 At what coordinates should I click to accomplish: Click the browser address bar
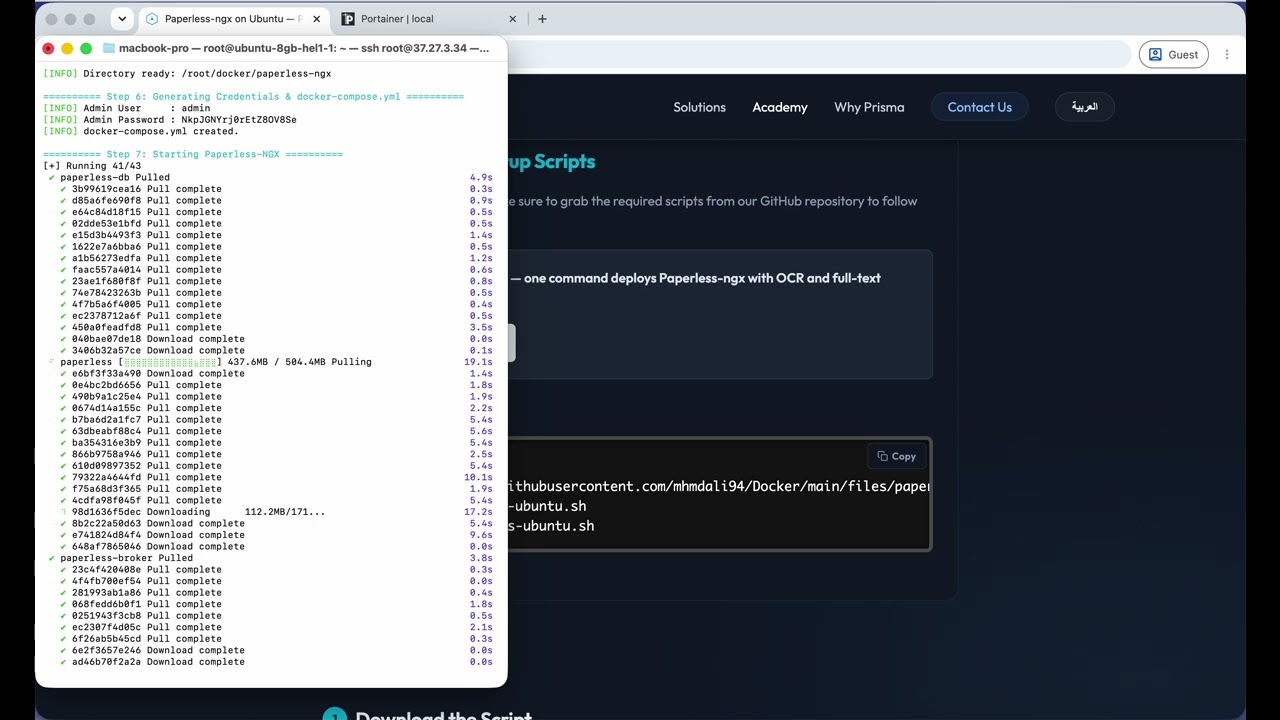(818, 55)
